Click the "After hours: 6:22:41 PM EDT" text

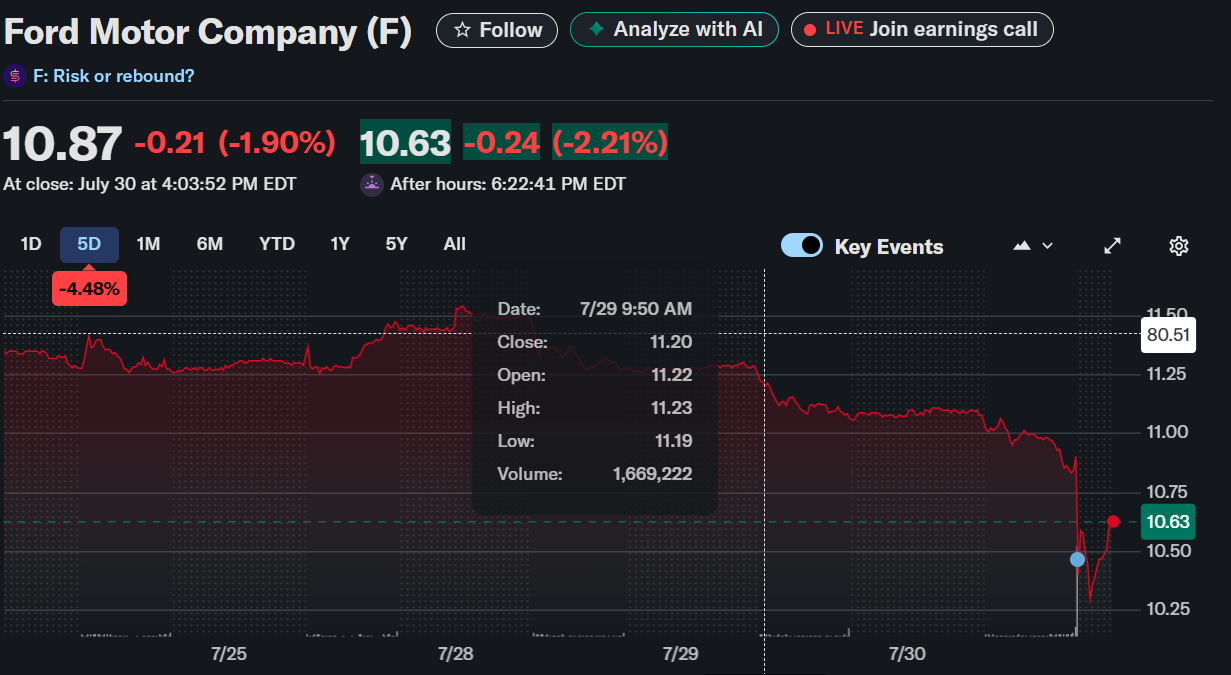[508, 184]
